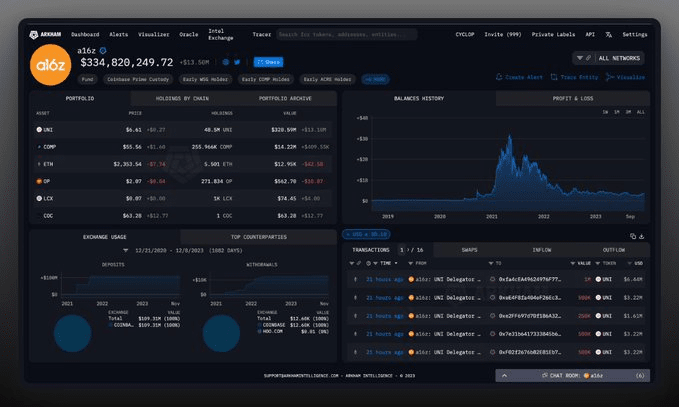Click the Create Alert bell icon
Image resolution: width=679 pixels, height=407 pixels.
(500, 76)
